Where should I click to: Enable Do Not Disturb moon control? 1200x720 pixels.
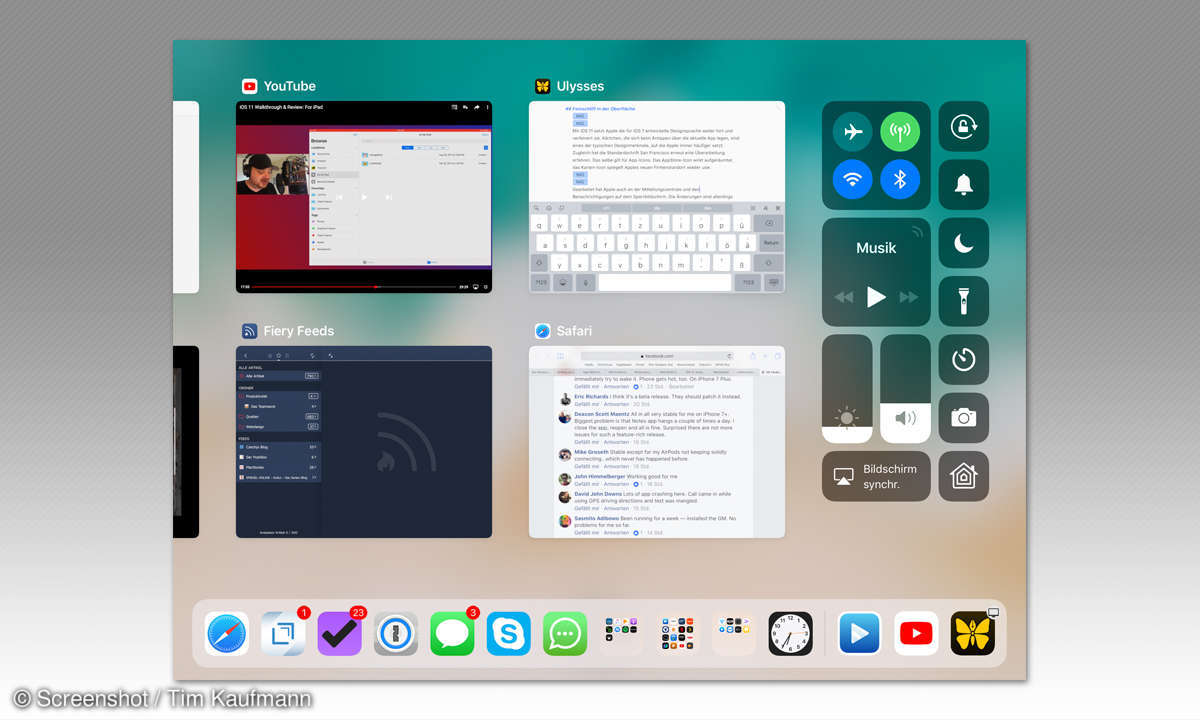(964, 243)
